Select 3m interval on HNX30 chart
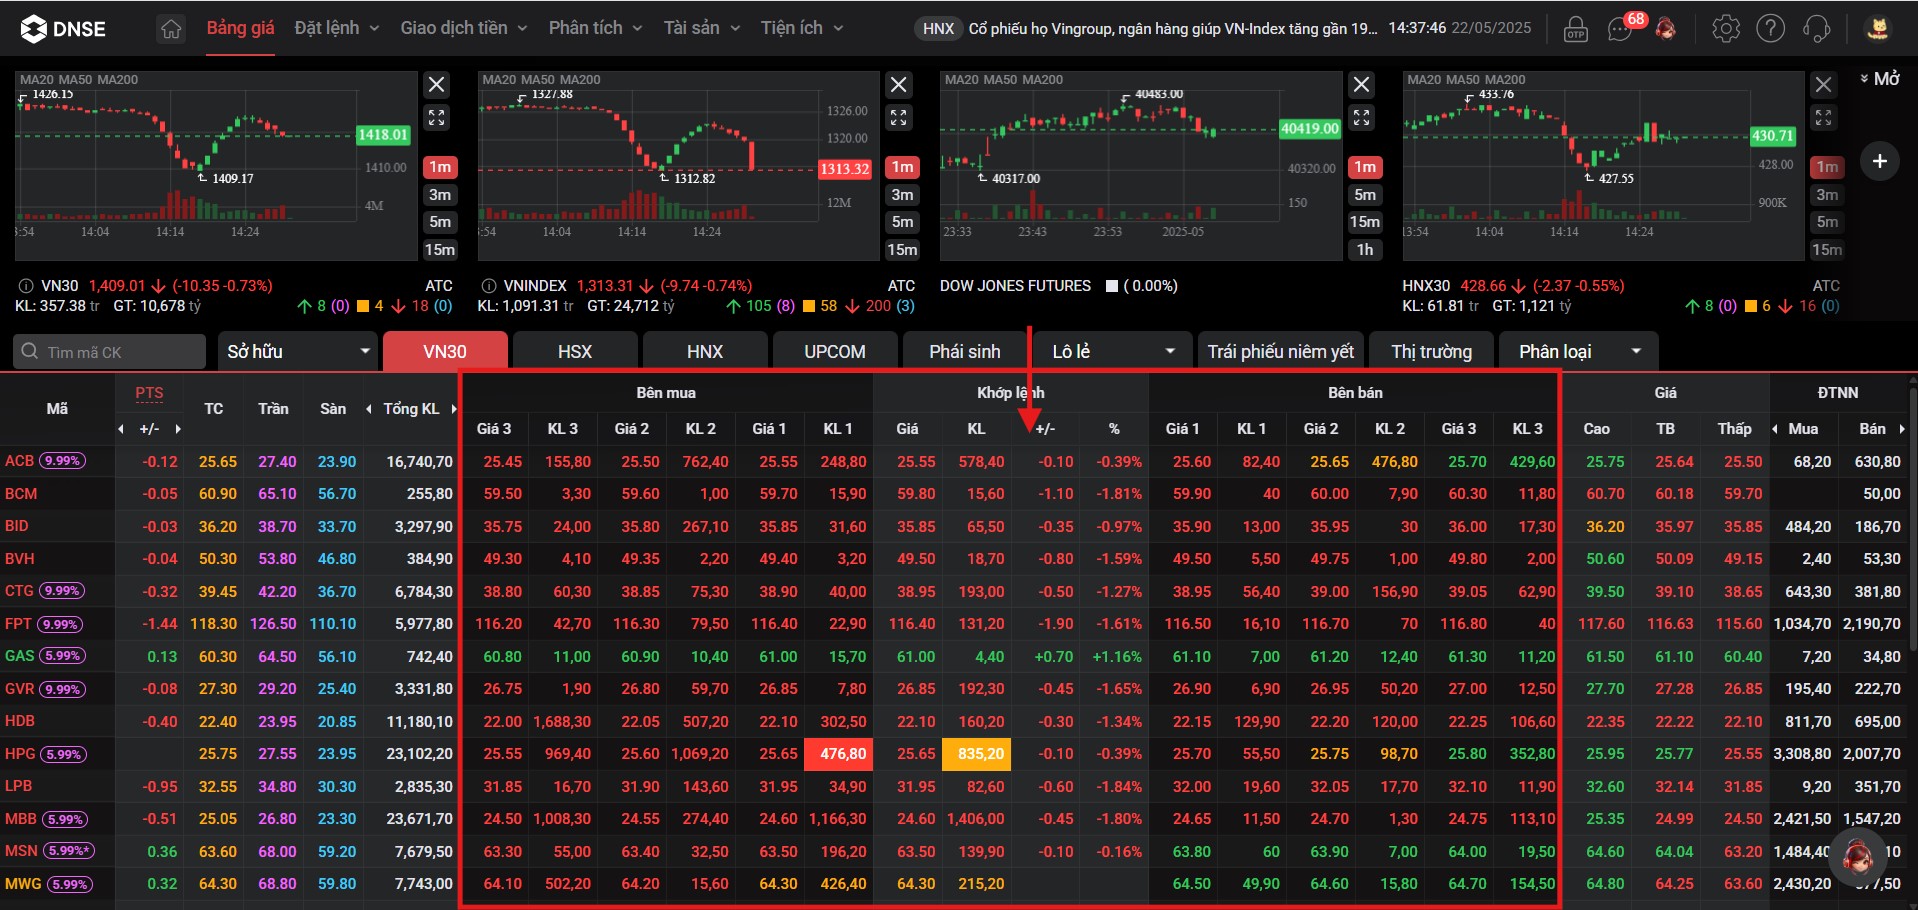Image resolution: width=1918 pixels, height=910 pixels. 1827,195
